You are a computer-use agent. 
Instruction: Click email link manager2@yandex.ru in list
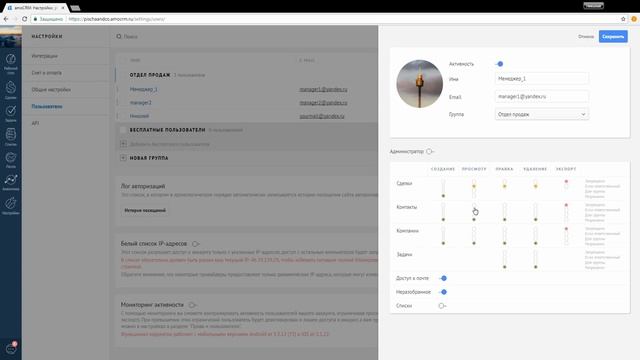(x=323, y=102)
